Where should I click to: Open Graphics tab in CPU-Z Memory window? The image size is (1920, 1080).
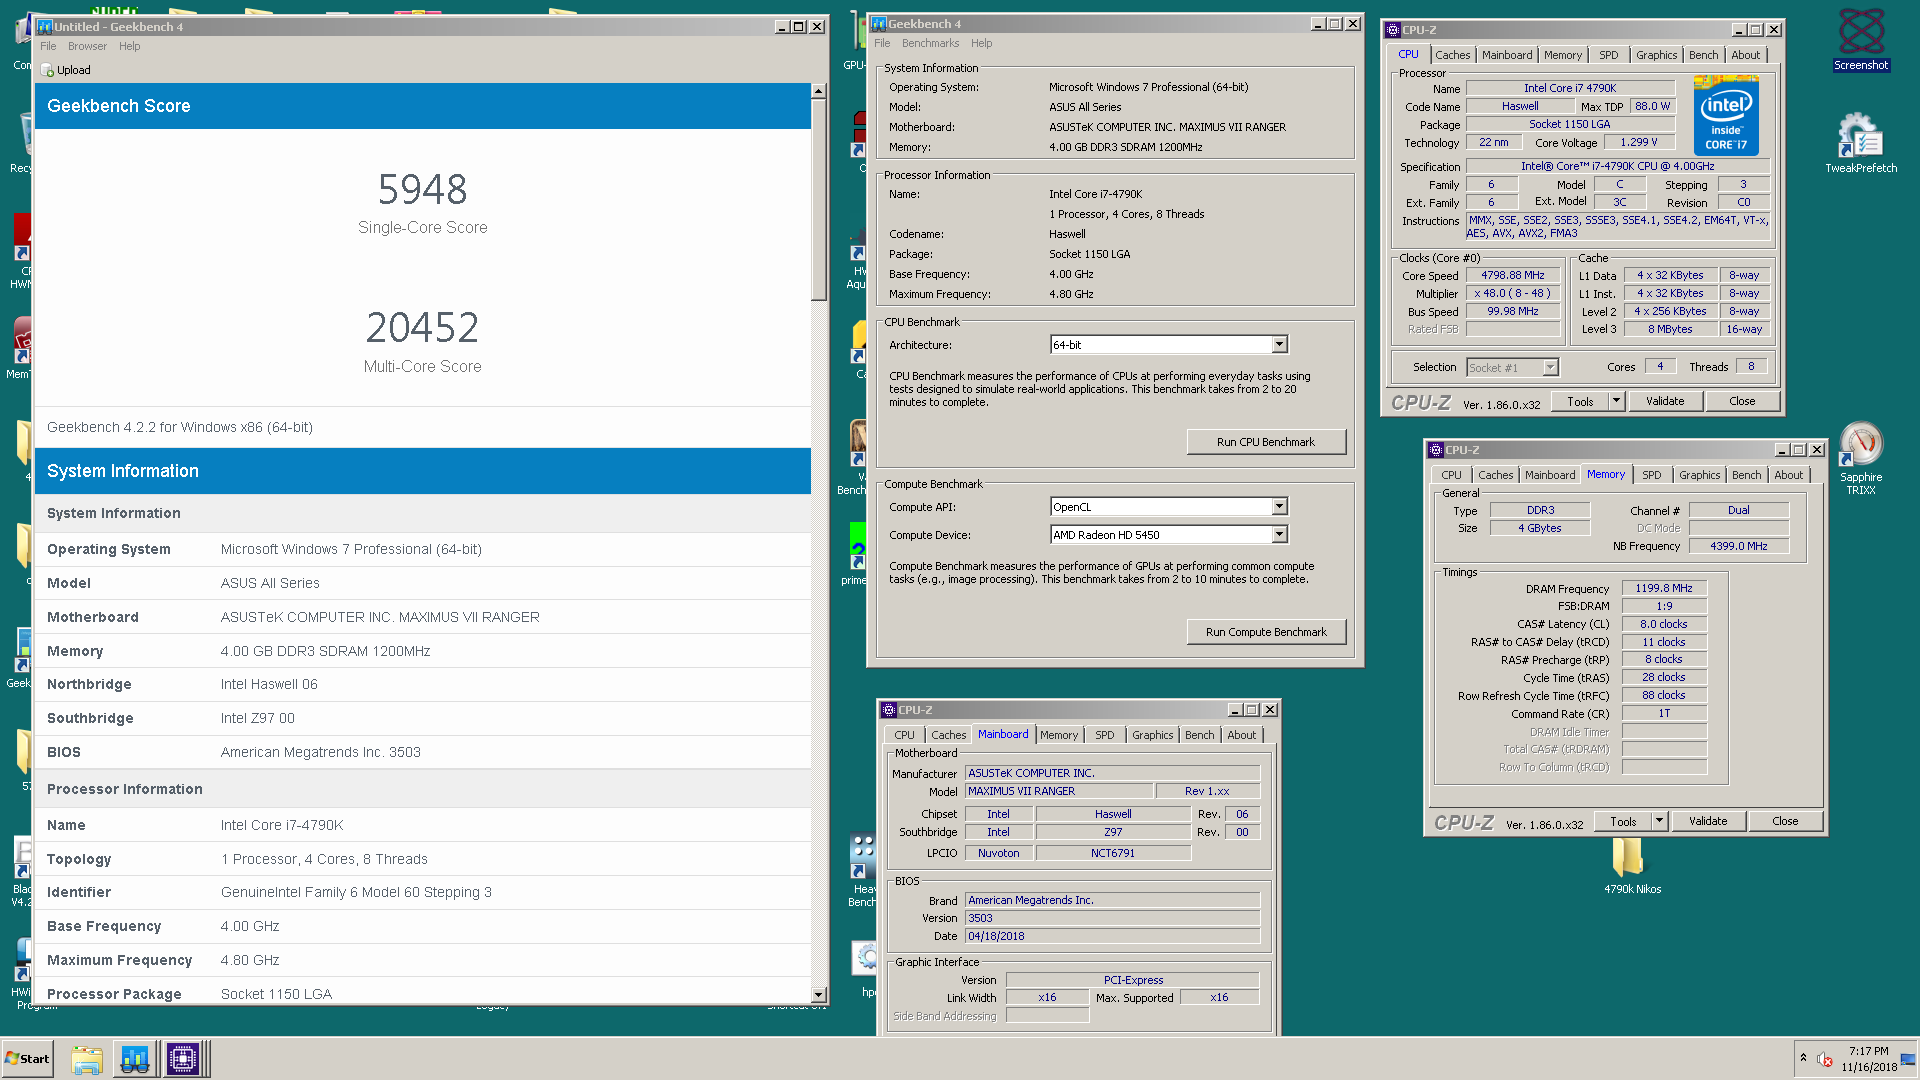[1699, 475]
